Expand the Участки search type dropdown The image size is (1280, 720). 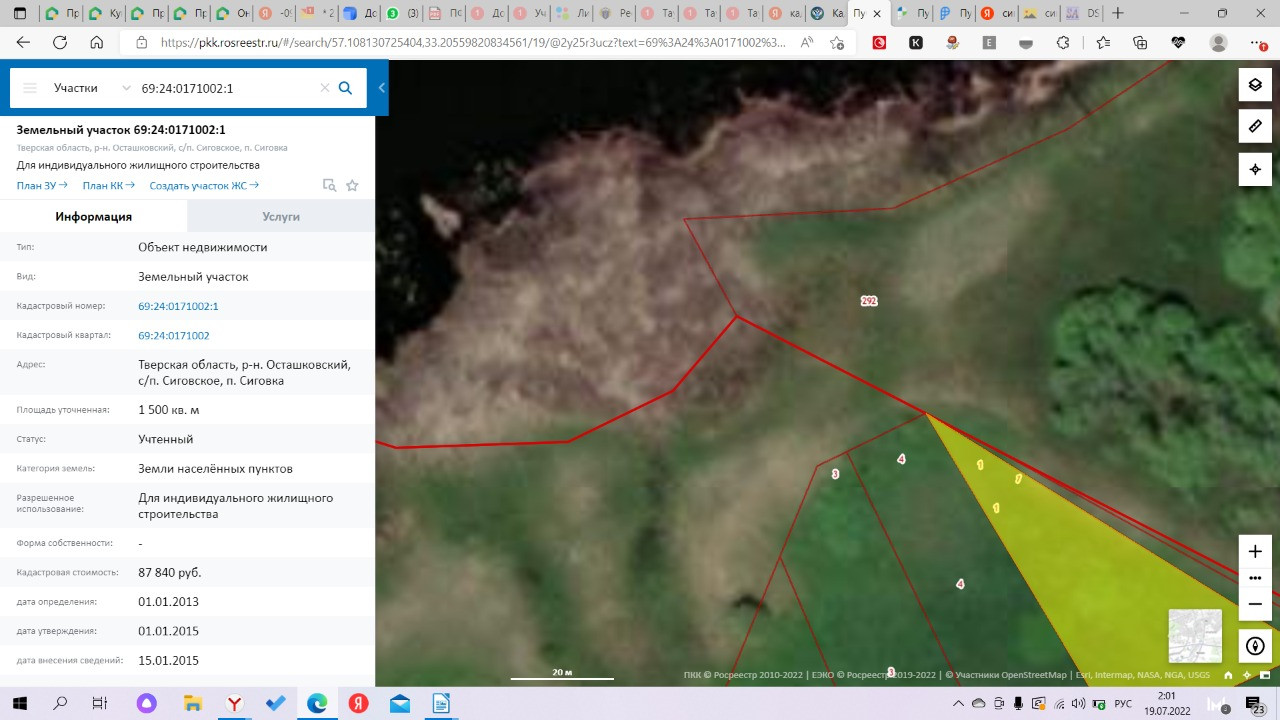click(x=90, y=88)
